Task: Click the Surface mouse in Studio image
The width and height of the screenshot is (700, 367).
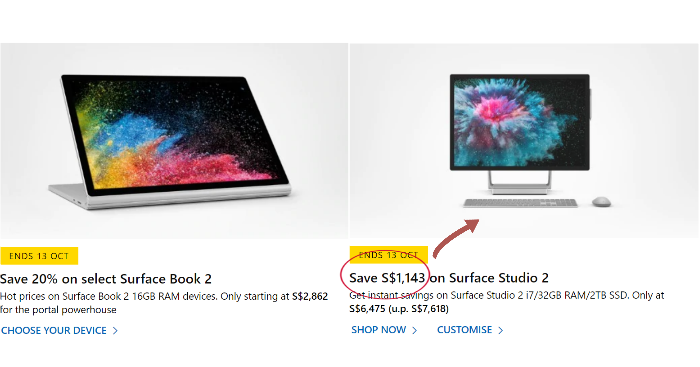Action: [601, 202]
